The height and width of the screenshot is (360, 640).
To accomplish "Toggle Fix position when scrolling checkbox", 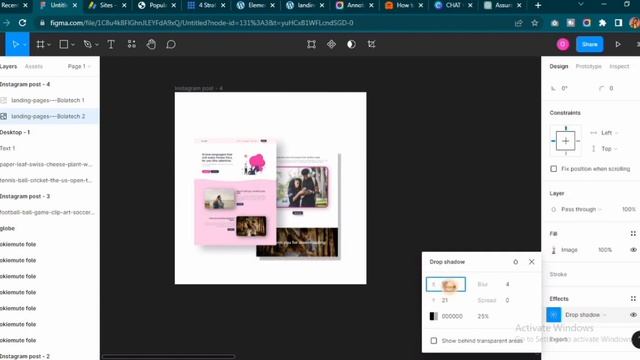I will (553, 169).
